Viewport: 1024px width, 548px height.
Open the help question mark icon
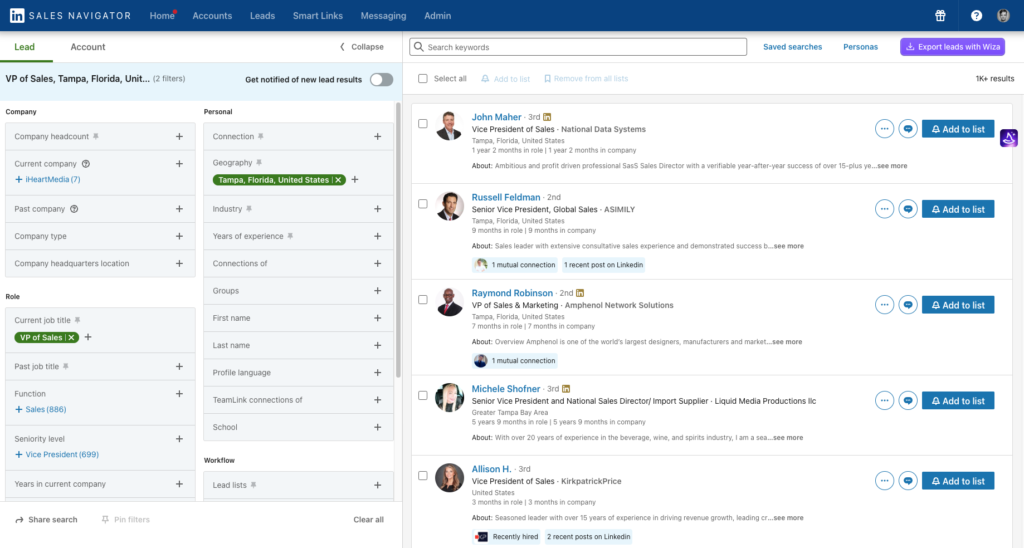976,16
